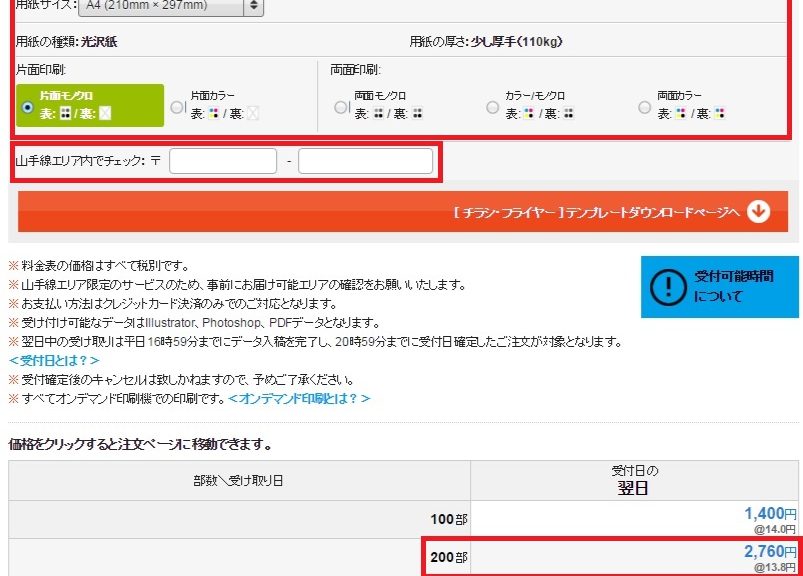Select the 片面カラー radio option
The image size is (803, 576).
[178, 107]
